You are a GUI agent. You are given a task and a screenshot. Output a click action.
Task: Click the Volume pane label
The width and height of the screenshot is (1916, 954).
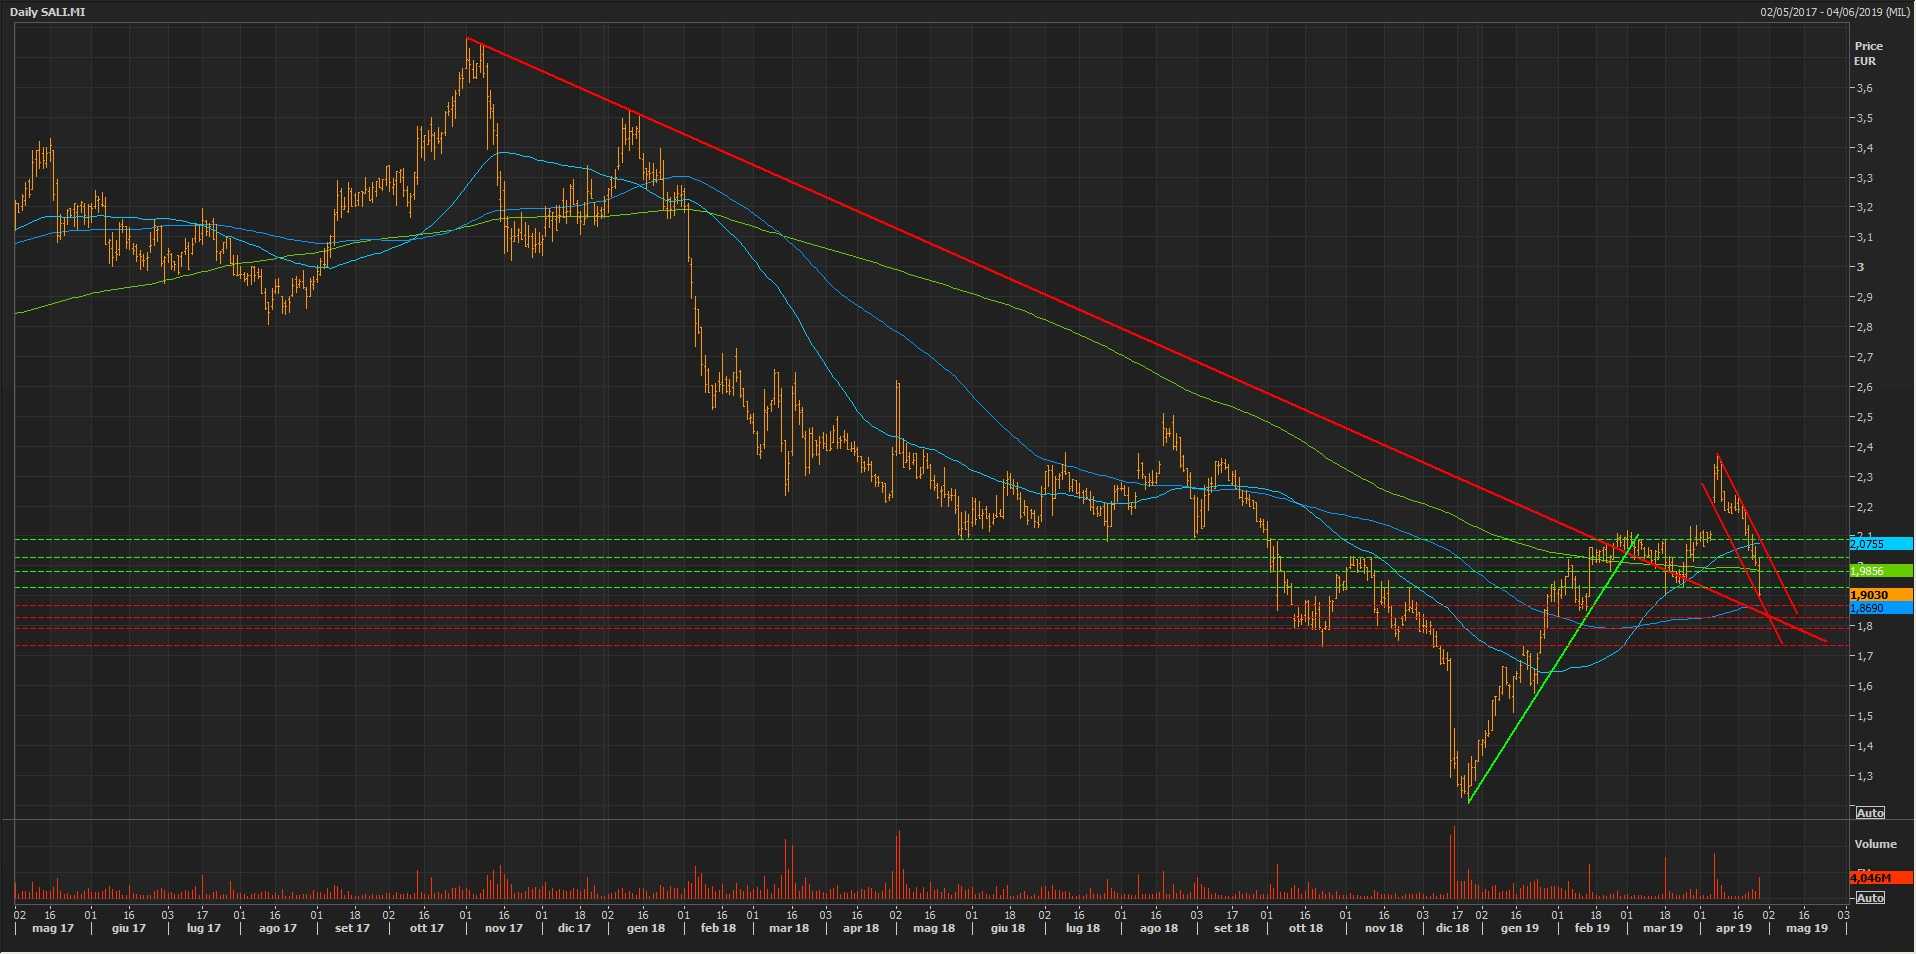(1875, 844)
